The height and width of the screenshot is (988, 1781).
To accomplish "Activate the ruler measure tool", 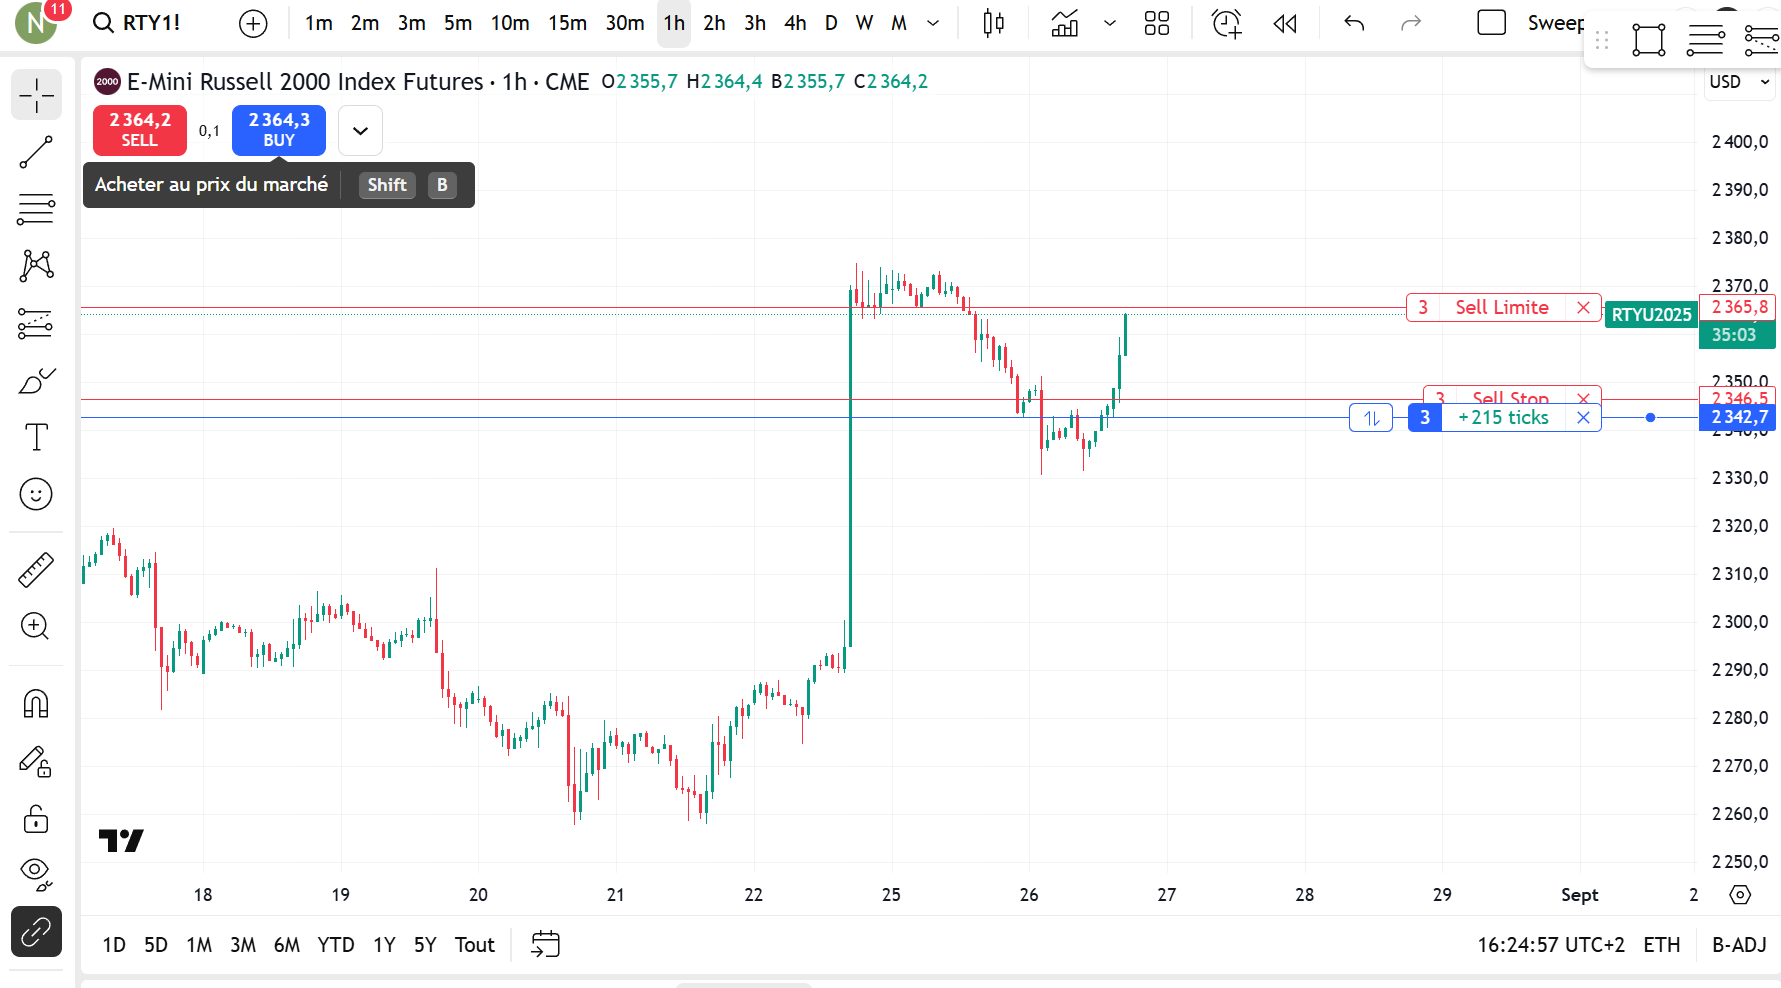I will pos(36,570).
